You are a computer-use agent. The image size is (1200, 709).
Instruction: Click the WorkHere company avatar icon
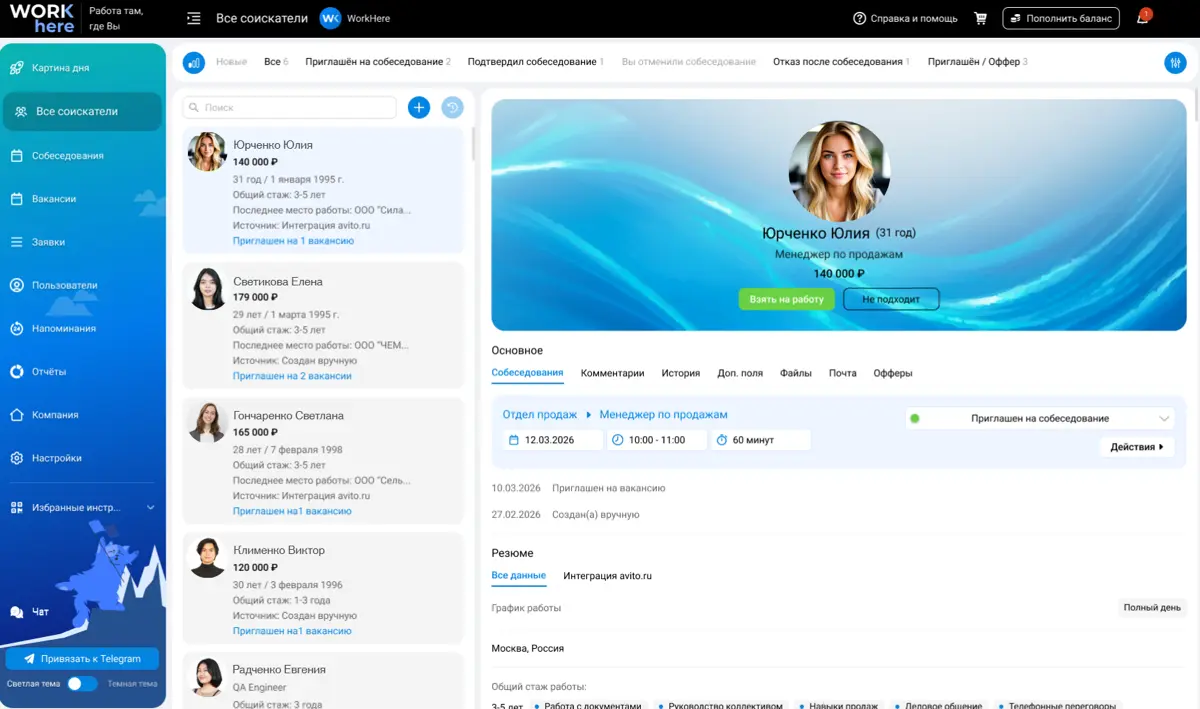point(330,18)
